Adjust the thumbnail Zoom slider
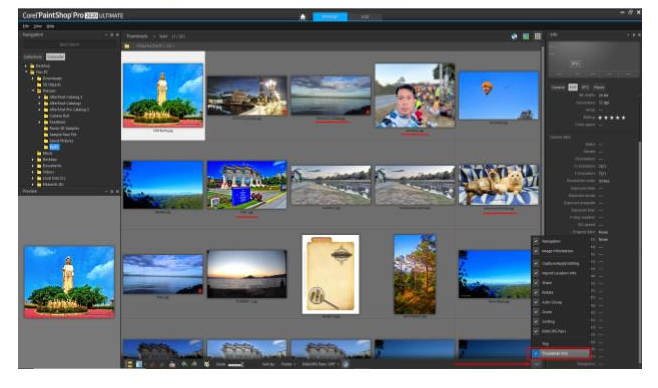 point(235,365)
